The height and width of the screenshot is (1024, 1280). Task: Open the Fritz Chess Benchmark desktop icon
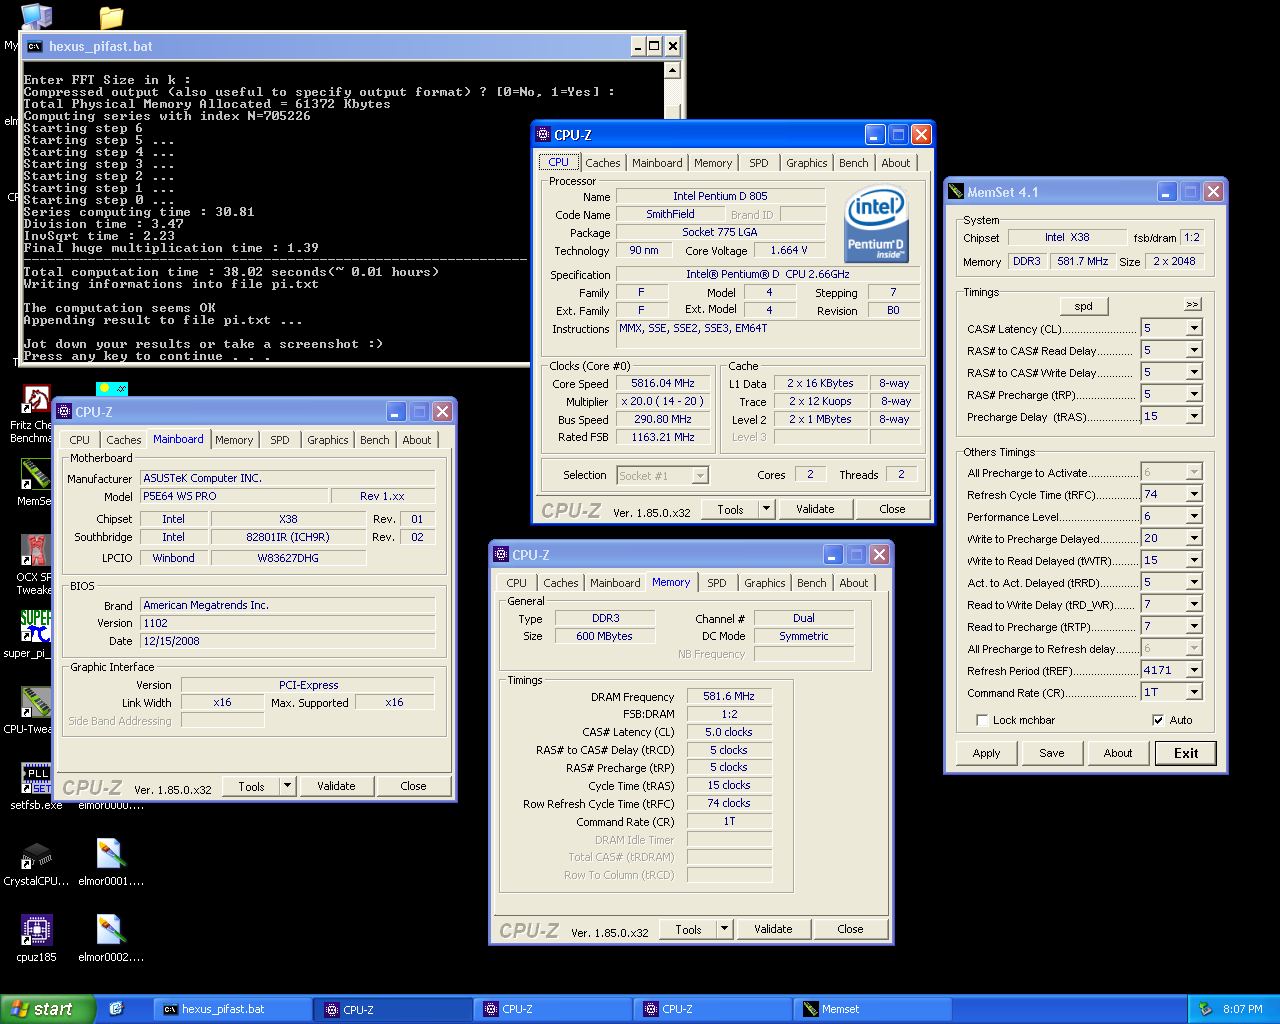click(36, 400)
